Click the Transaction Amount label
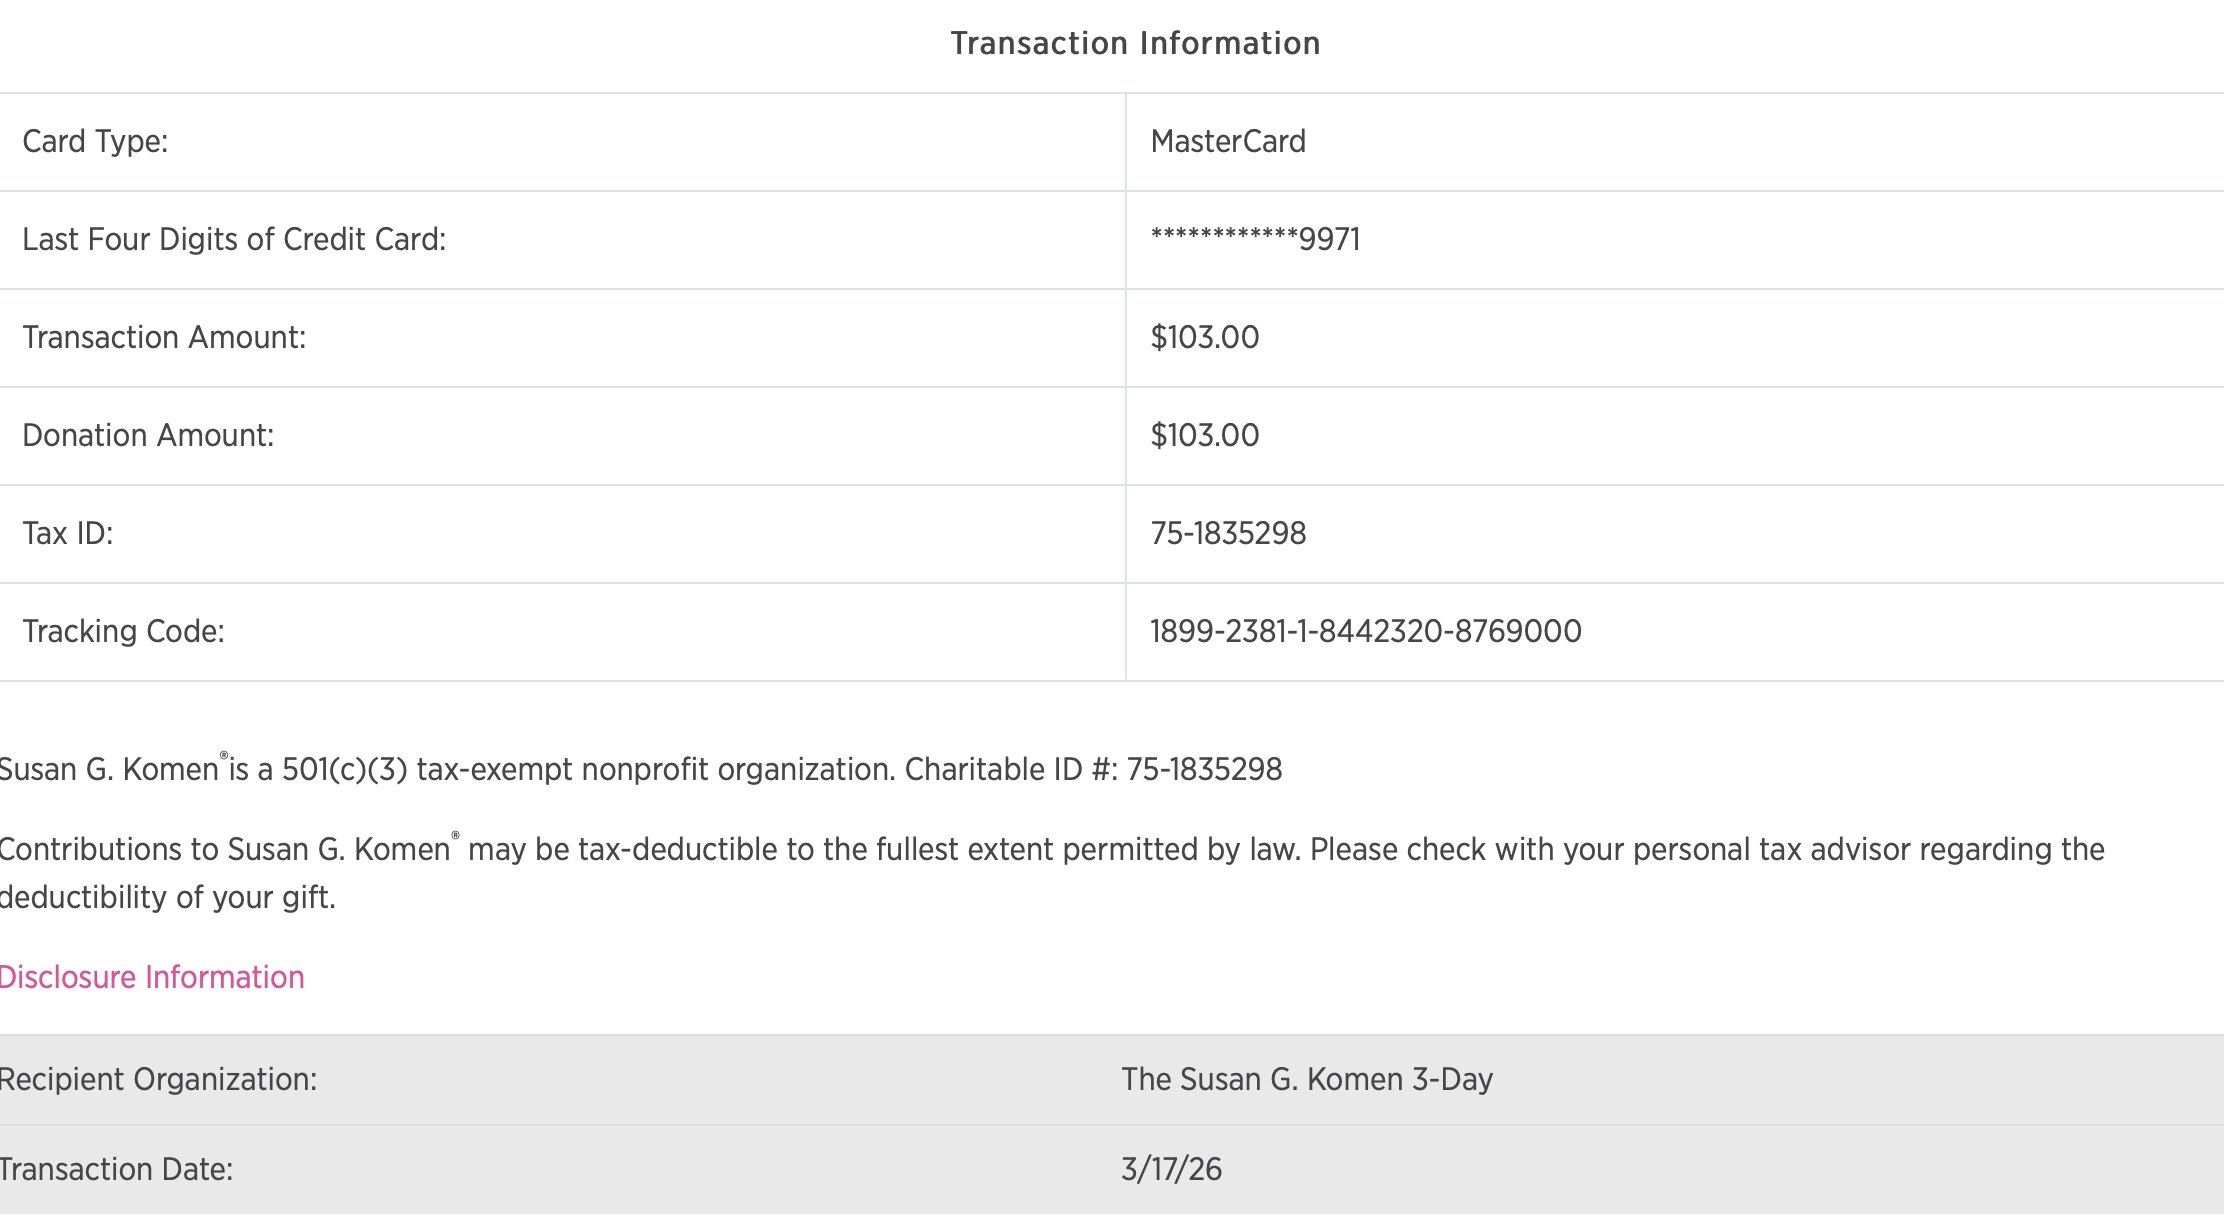 tap(164, 338)
